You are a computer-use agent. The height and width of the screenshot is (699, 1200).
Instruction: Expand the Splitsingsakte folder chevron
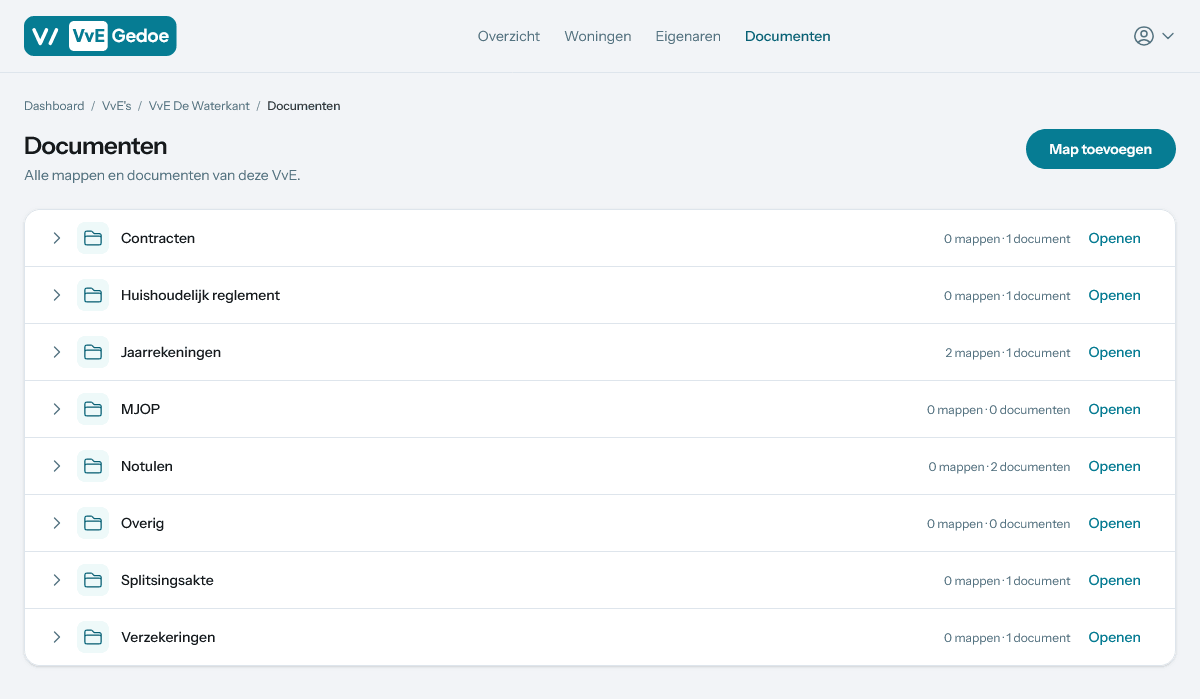[57, 580]
